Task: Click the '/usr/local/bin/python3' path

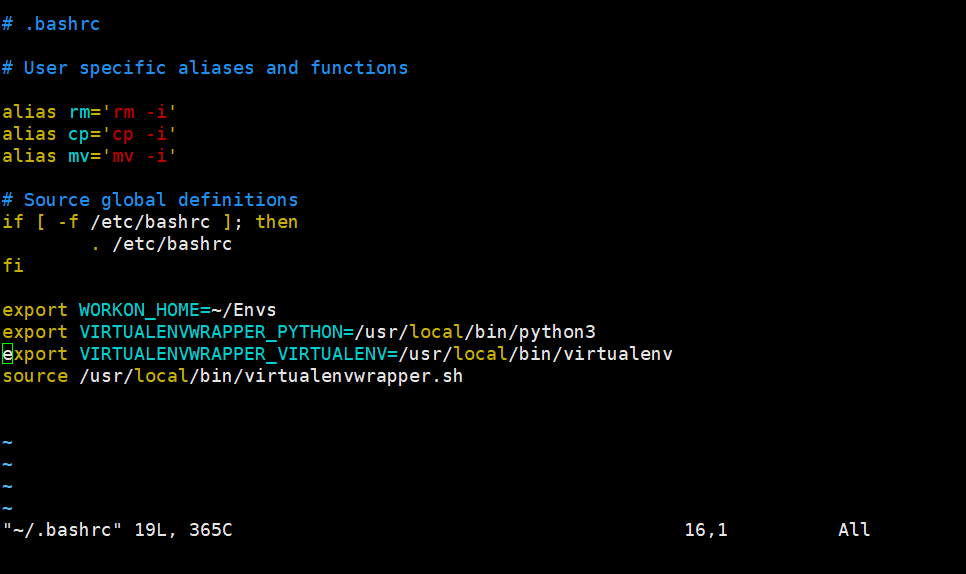Action: [x=475, y=333]
